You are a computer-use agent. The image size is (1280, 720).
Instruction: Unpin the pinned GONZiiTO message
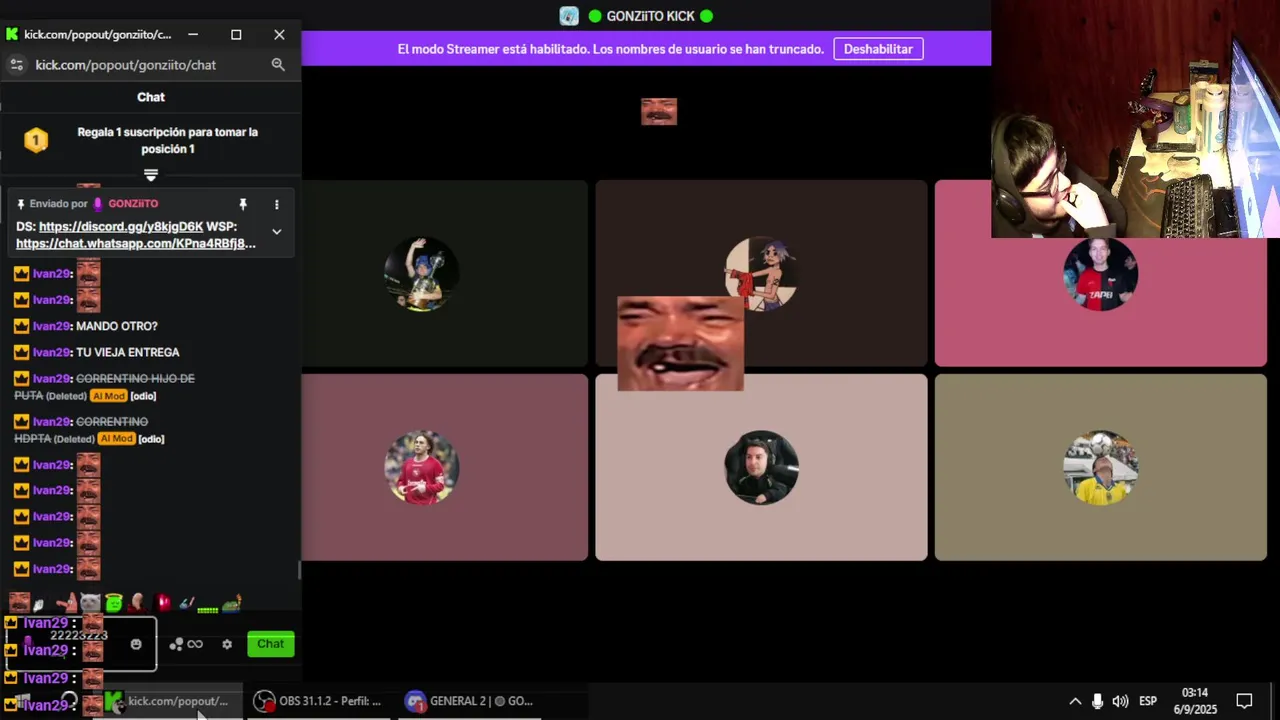(x=242, y=204)
